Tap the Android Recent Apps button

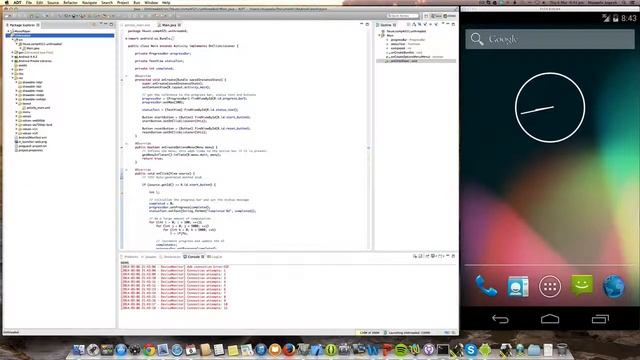600,319
